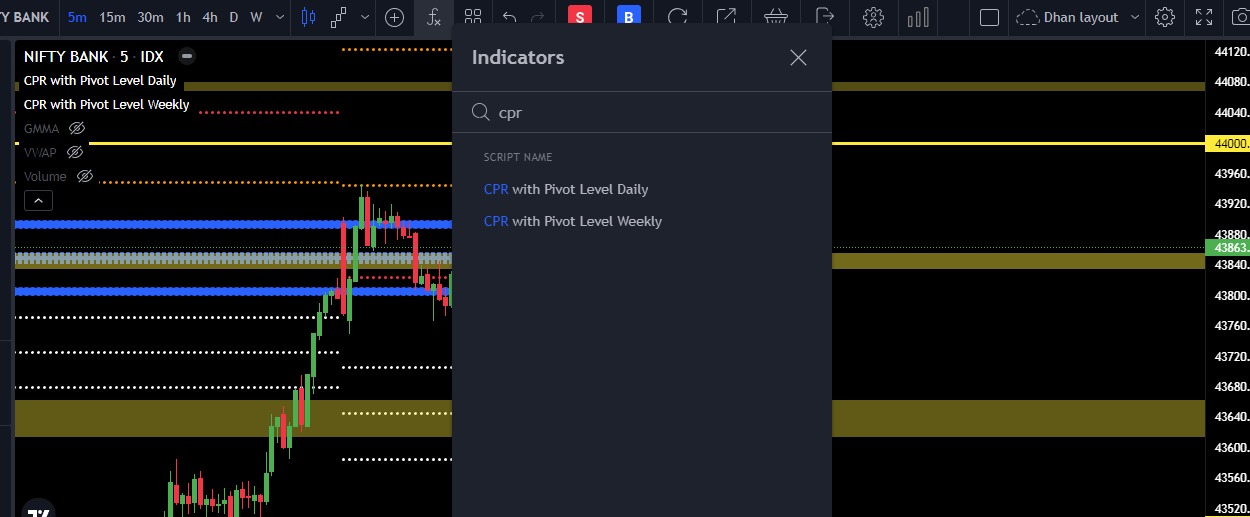
Task: Click the circle icon beside IDX
Action: coord(187,56)
